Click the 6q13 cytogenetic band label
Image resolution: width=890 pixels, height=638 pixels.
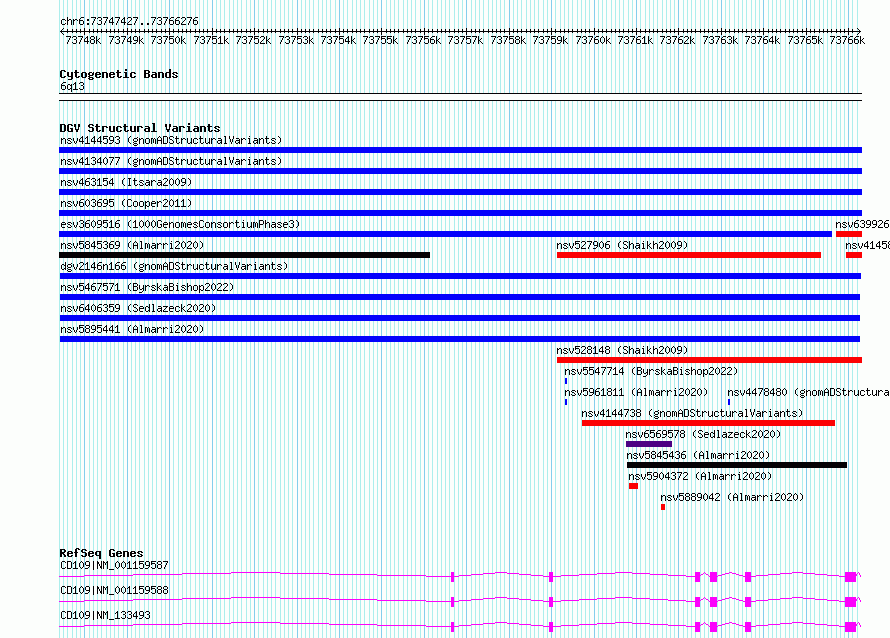tap(72, 86)
